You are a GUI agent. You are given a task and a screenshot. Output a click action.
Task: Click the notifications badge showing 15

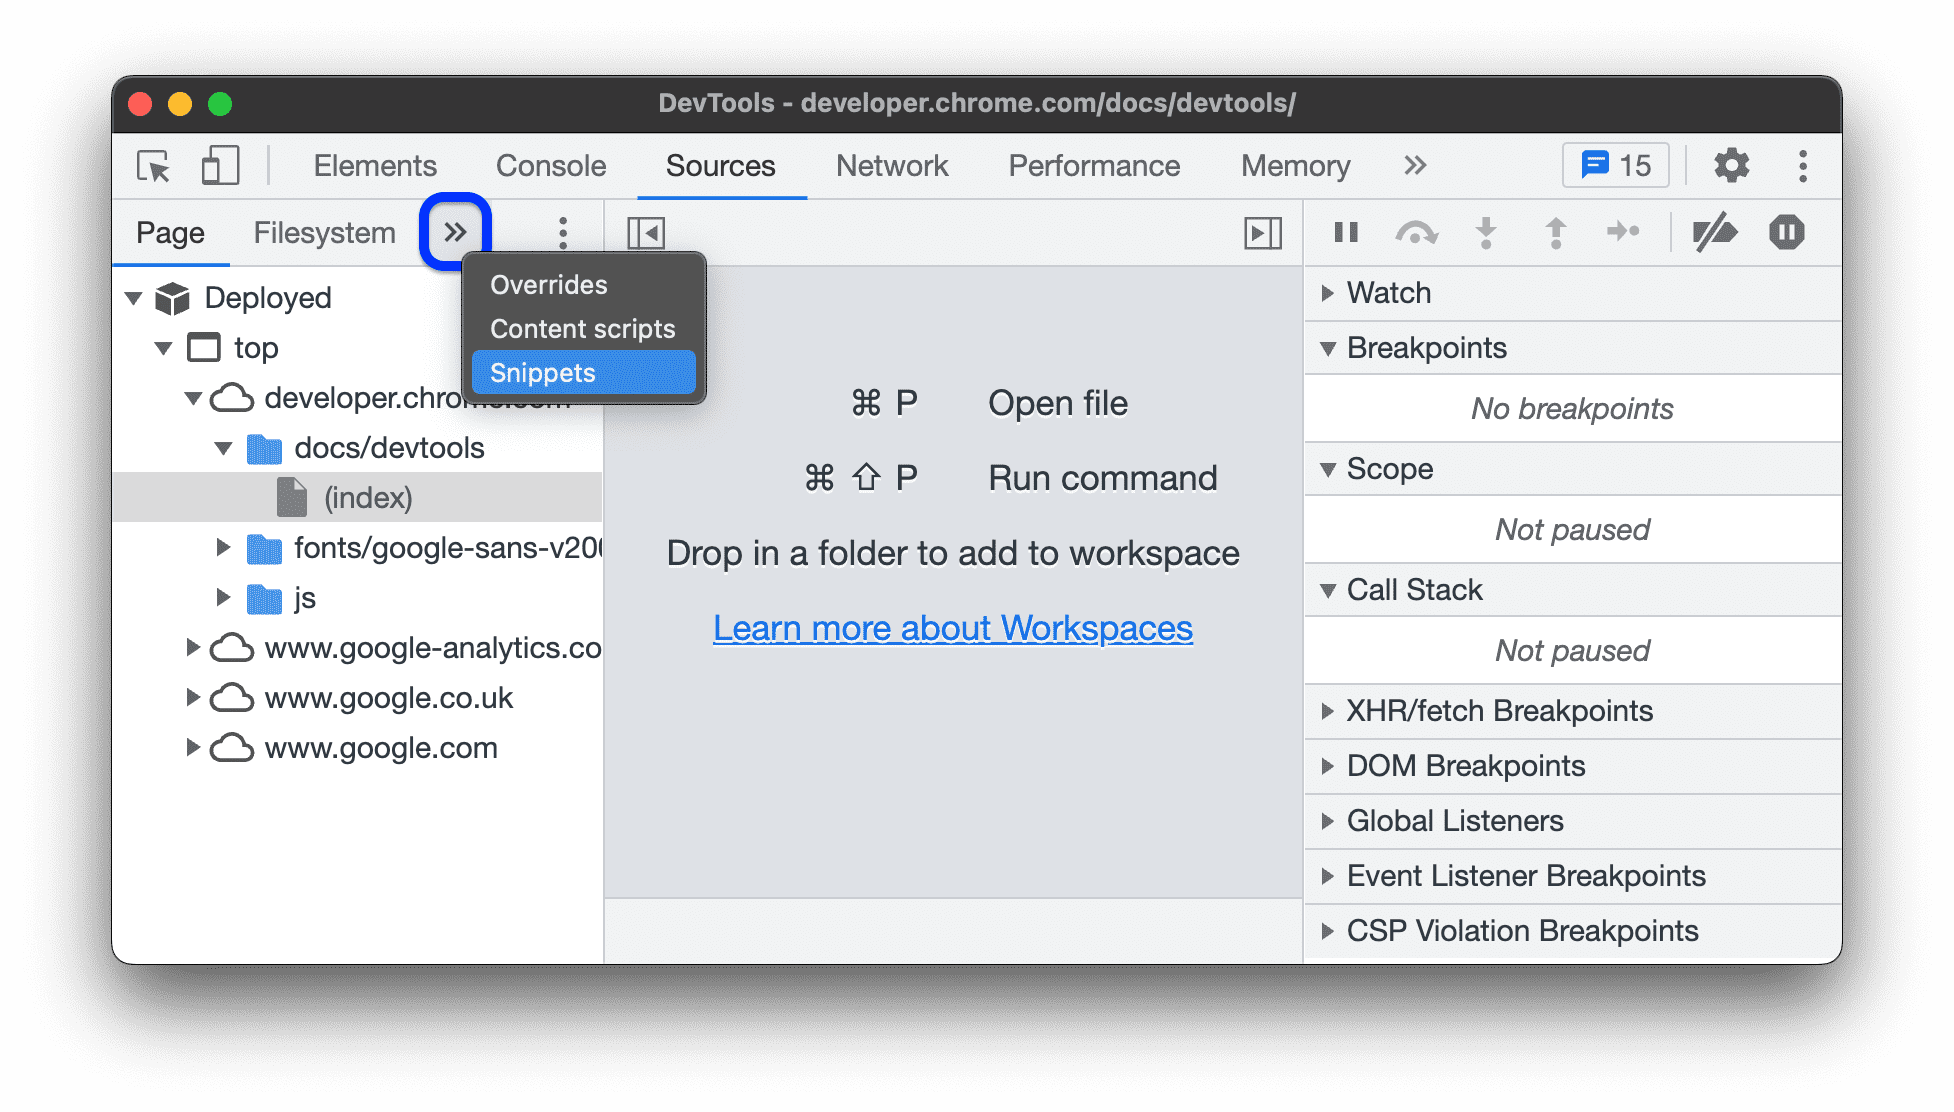pyautogui.click(x=1625, y=164)
